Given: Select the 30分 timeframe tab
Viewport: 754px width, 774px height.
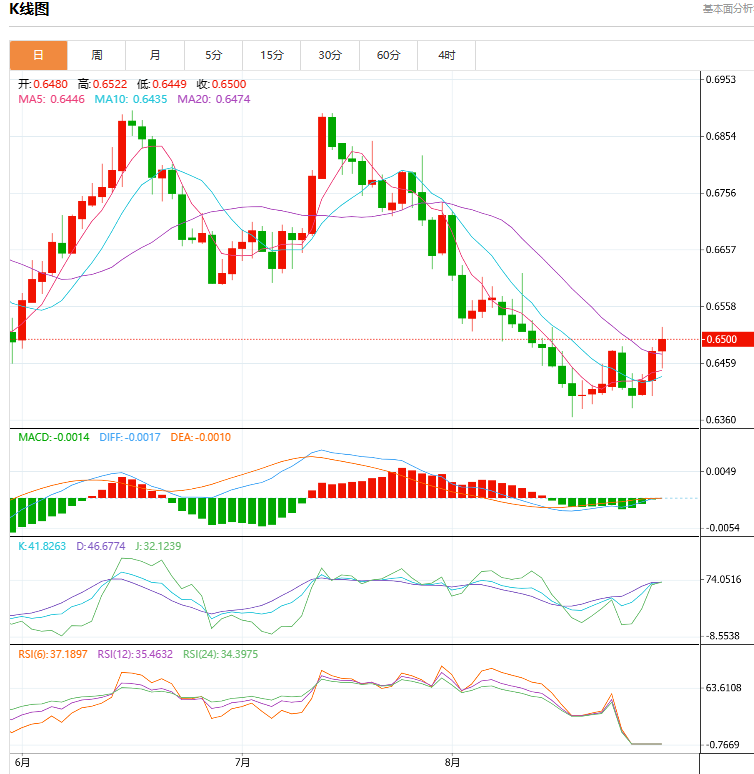Looking at the screenshot, I should pos(330,55).
